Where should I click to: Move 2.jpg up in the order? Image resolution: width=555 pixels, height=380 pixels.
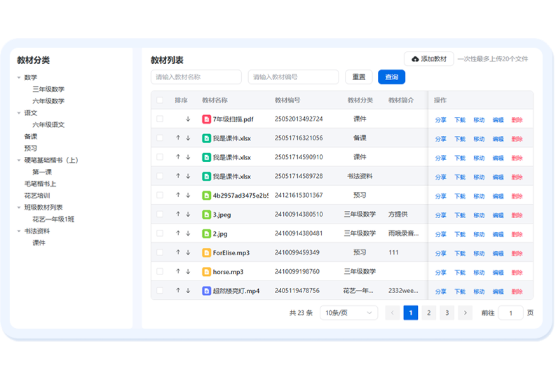coord(178,233)
